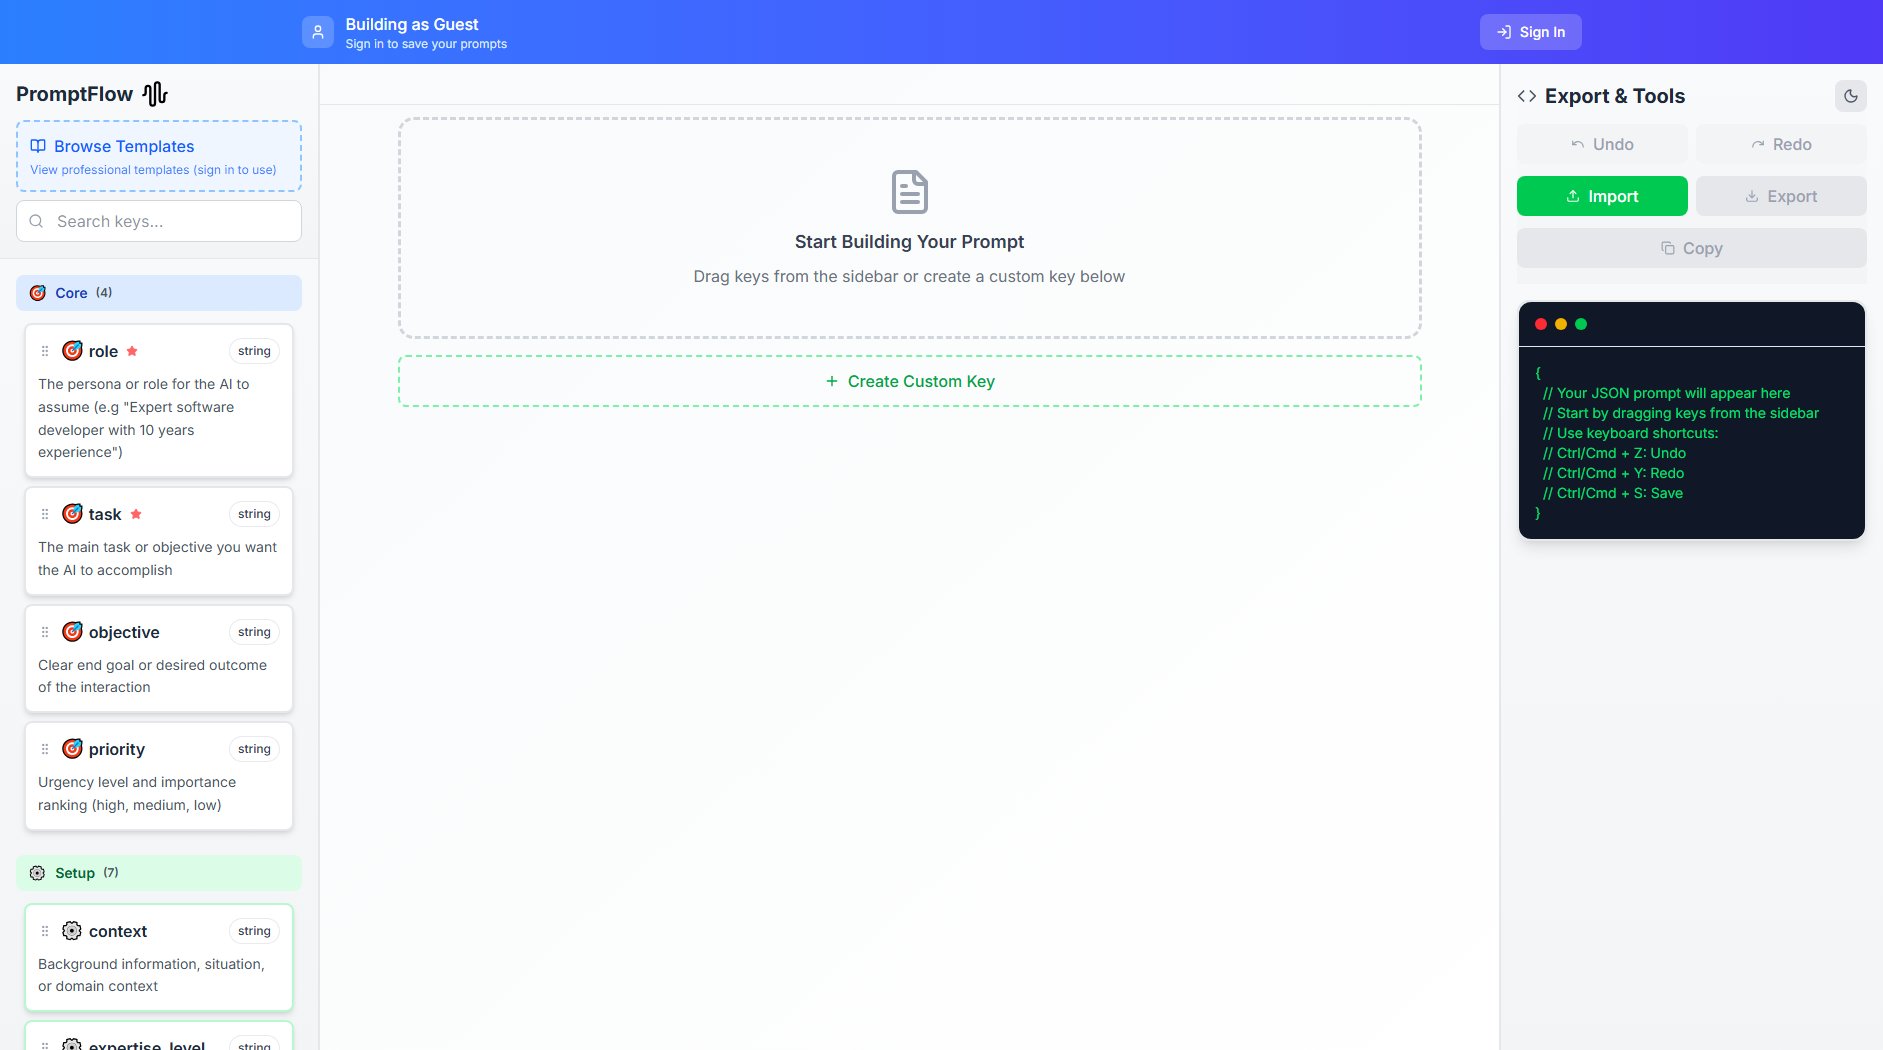Click the Undo button
Image resolution: width=1883 pixels, height=1050 pixels.
click(1602, 144)
